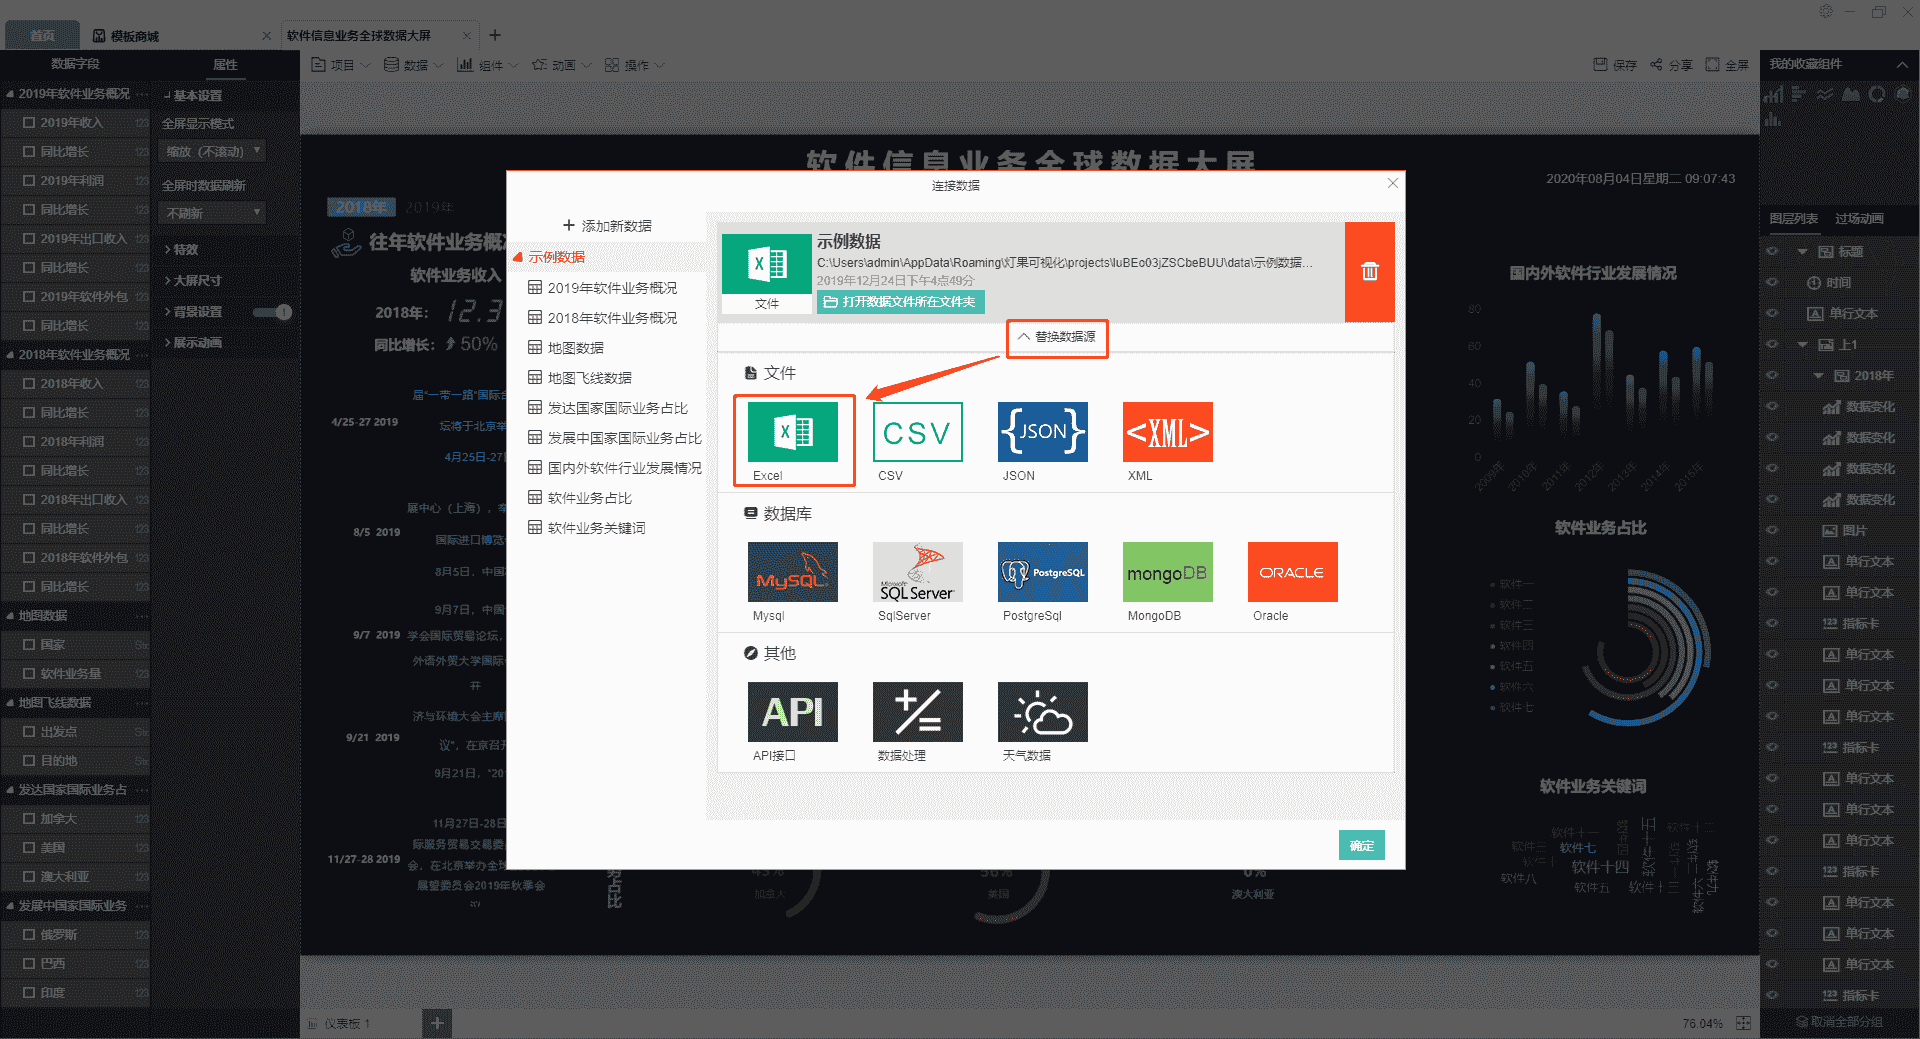The height and width of the screenshot is (1039, 1920).
Task: Click the 分享 button
Action: coord(1671,65)
